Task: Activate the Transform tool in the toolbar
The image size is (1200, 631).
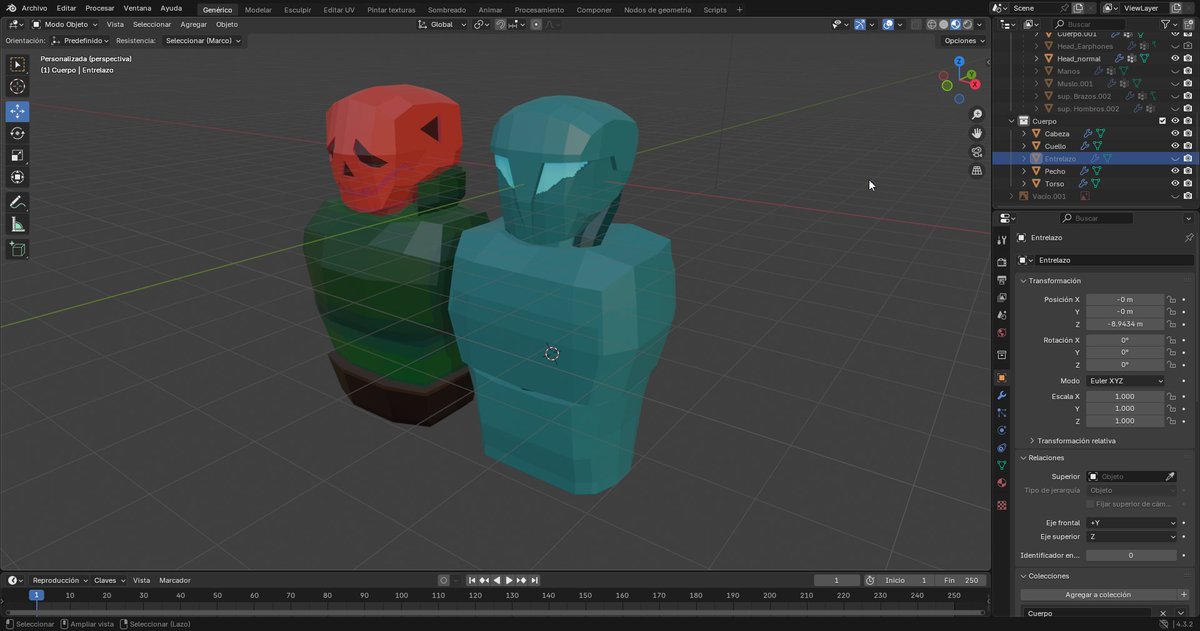Action: pos(18,177)
